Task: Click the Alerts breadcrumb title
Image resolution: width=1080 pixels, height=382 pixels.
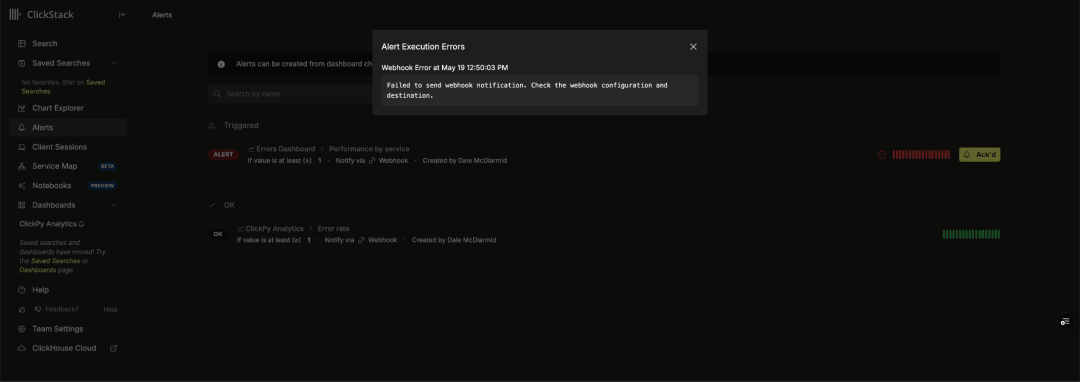Action: pos(162,14)
